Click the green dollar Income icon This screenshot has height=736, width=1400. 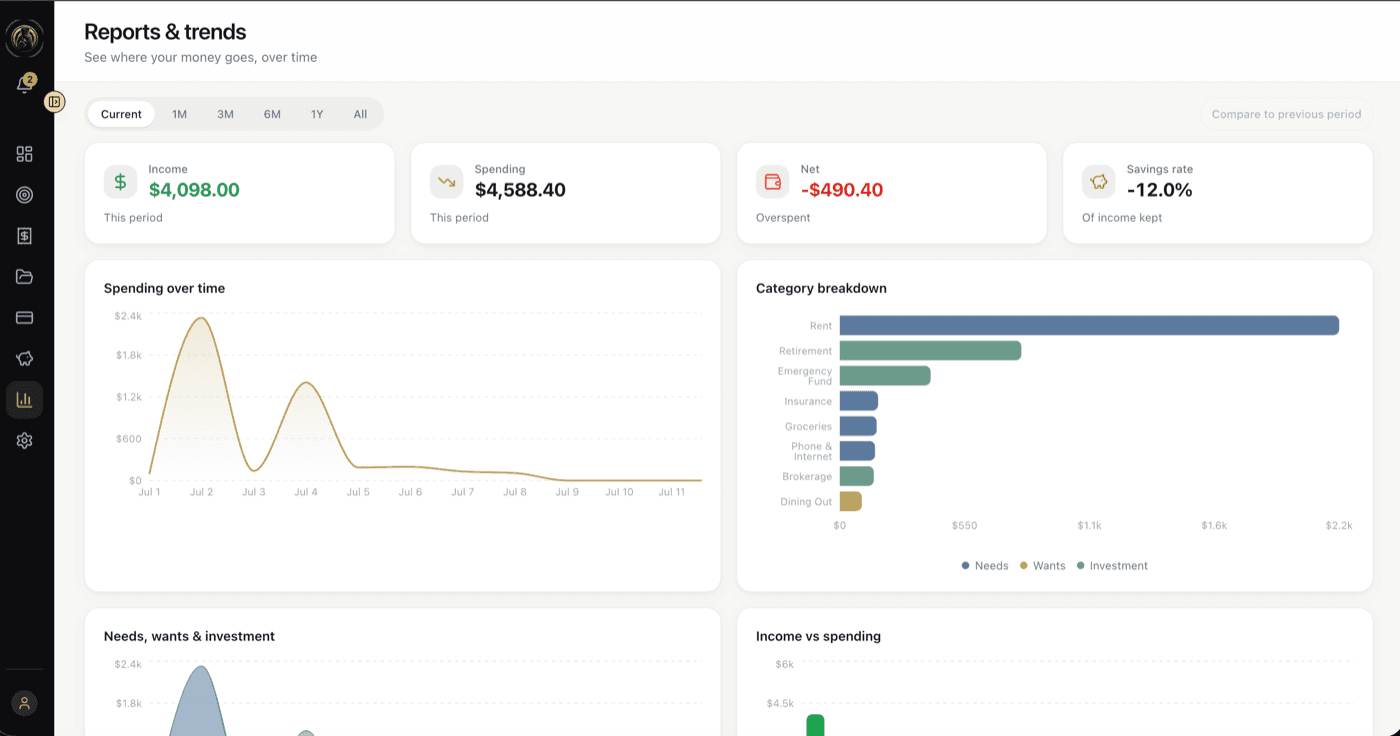coord(120,182)
